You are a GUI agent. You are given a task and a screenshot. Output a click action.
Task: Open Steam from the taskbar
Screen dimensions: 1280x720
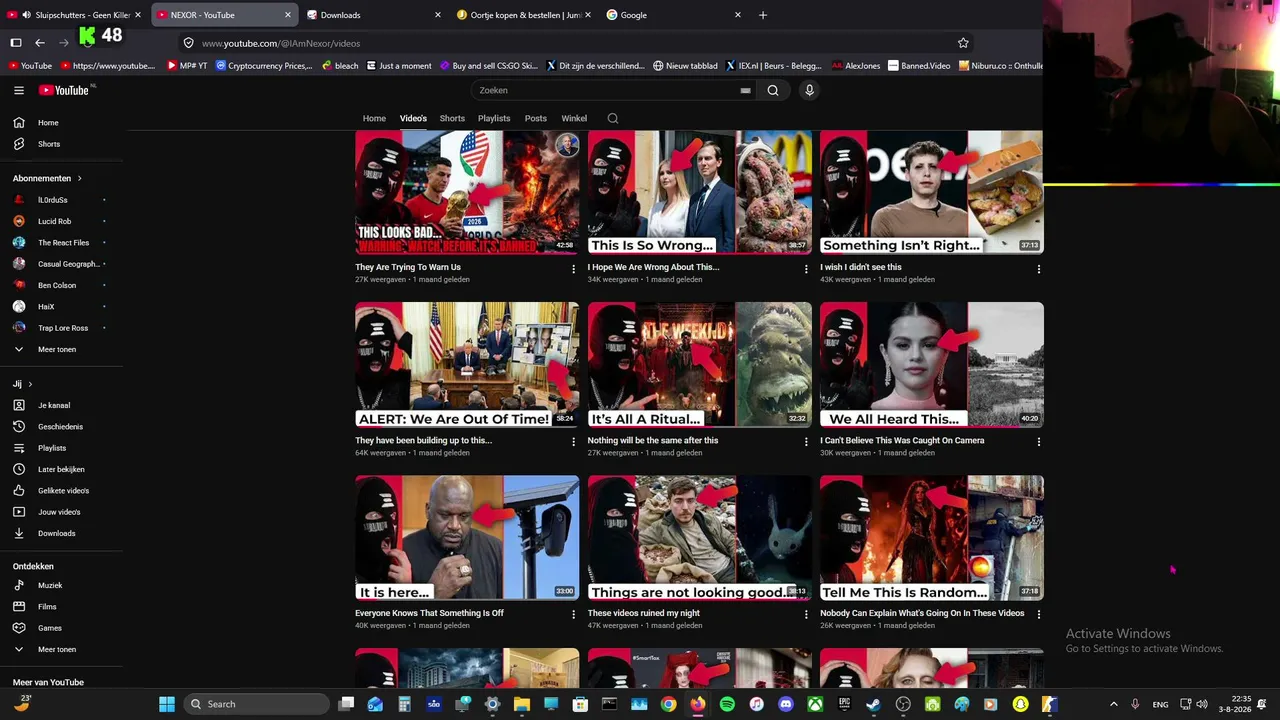point(874,704)
